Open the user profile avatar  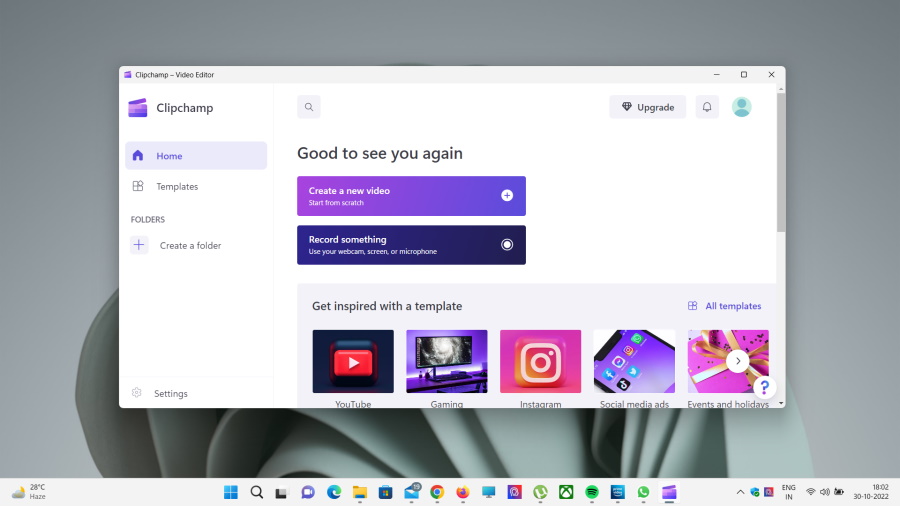[x=741, y=107]
